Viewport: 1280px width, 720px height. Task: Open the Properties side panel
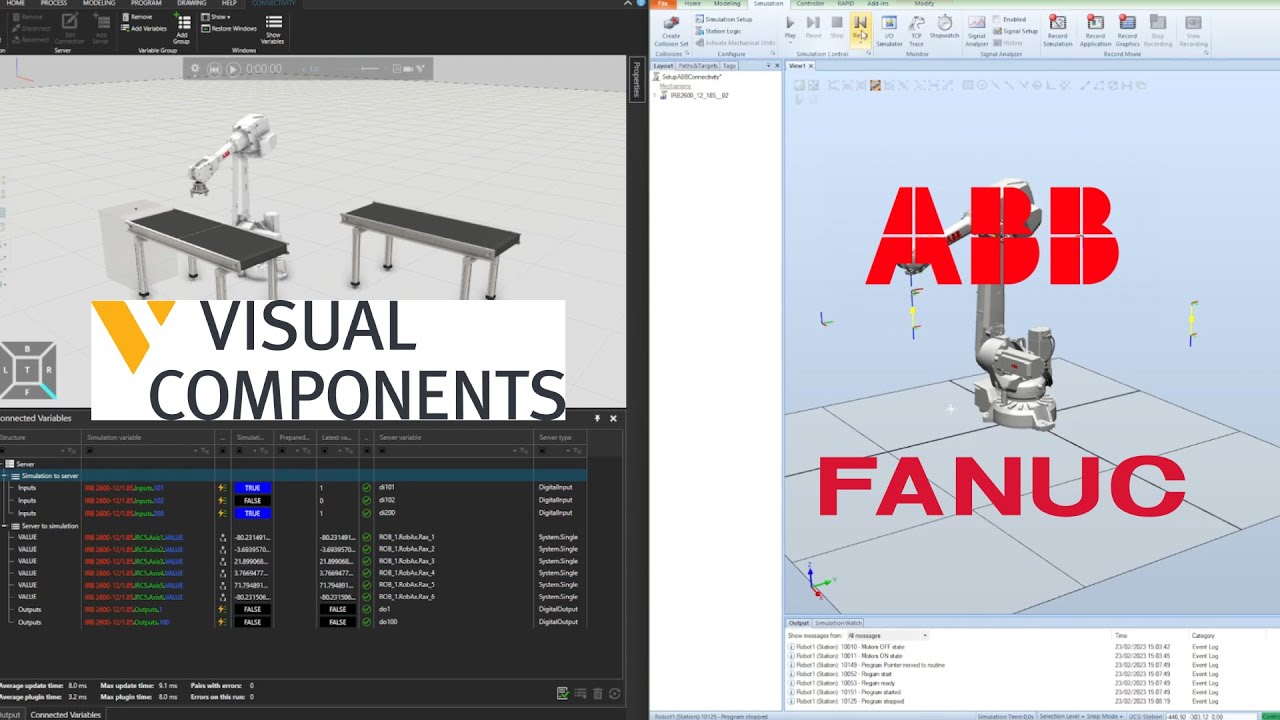point(636,79)
